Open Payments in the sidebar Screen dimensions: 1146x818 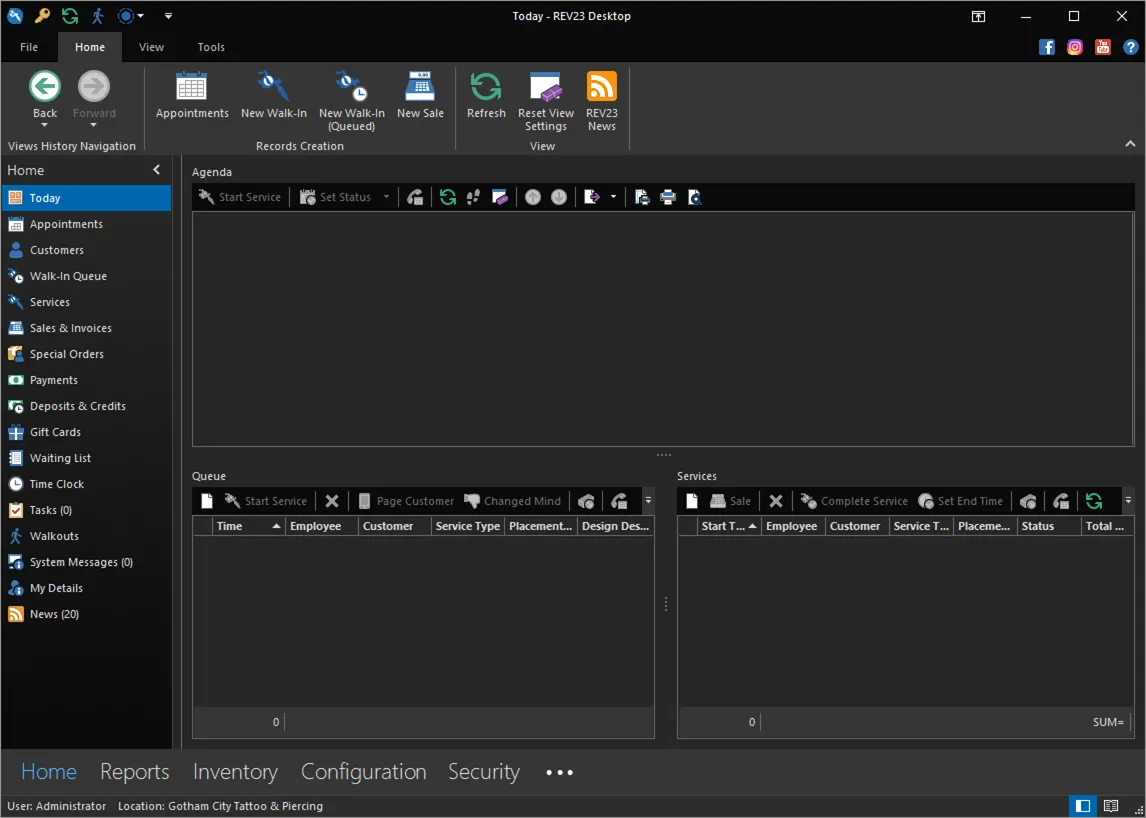coord(86,380)
